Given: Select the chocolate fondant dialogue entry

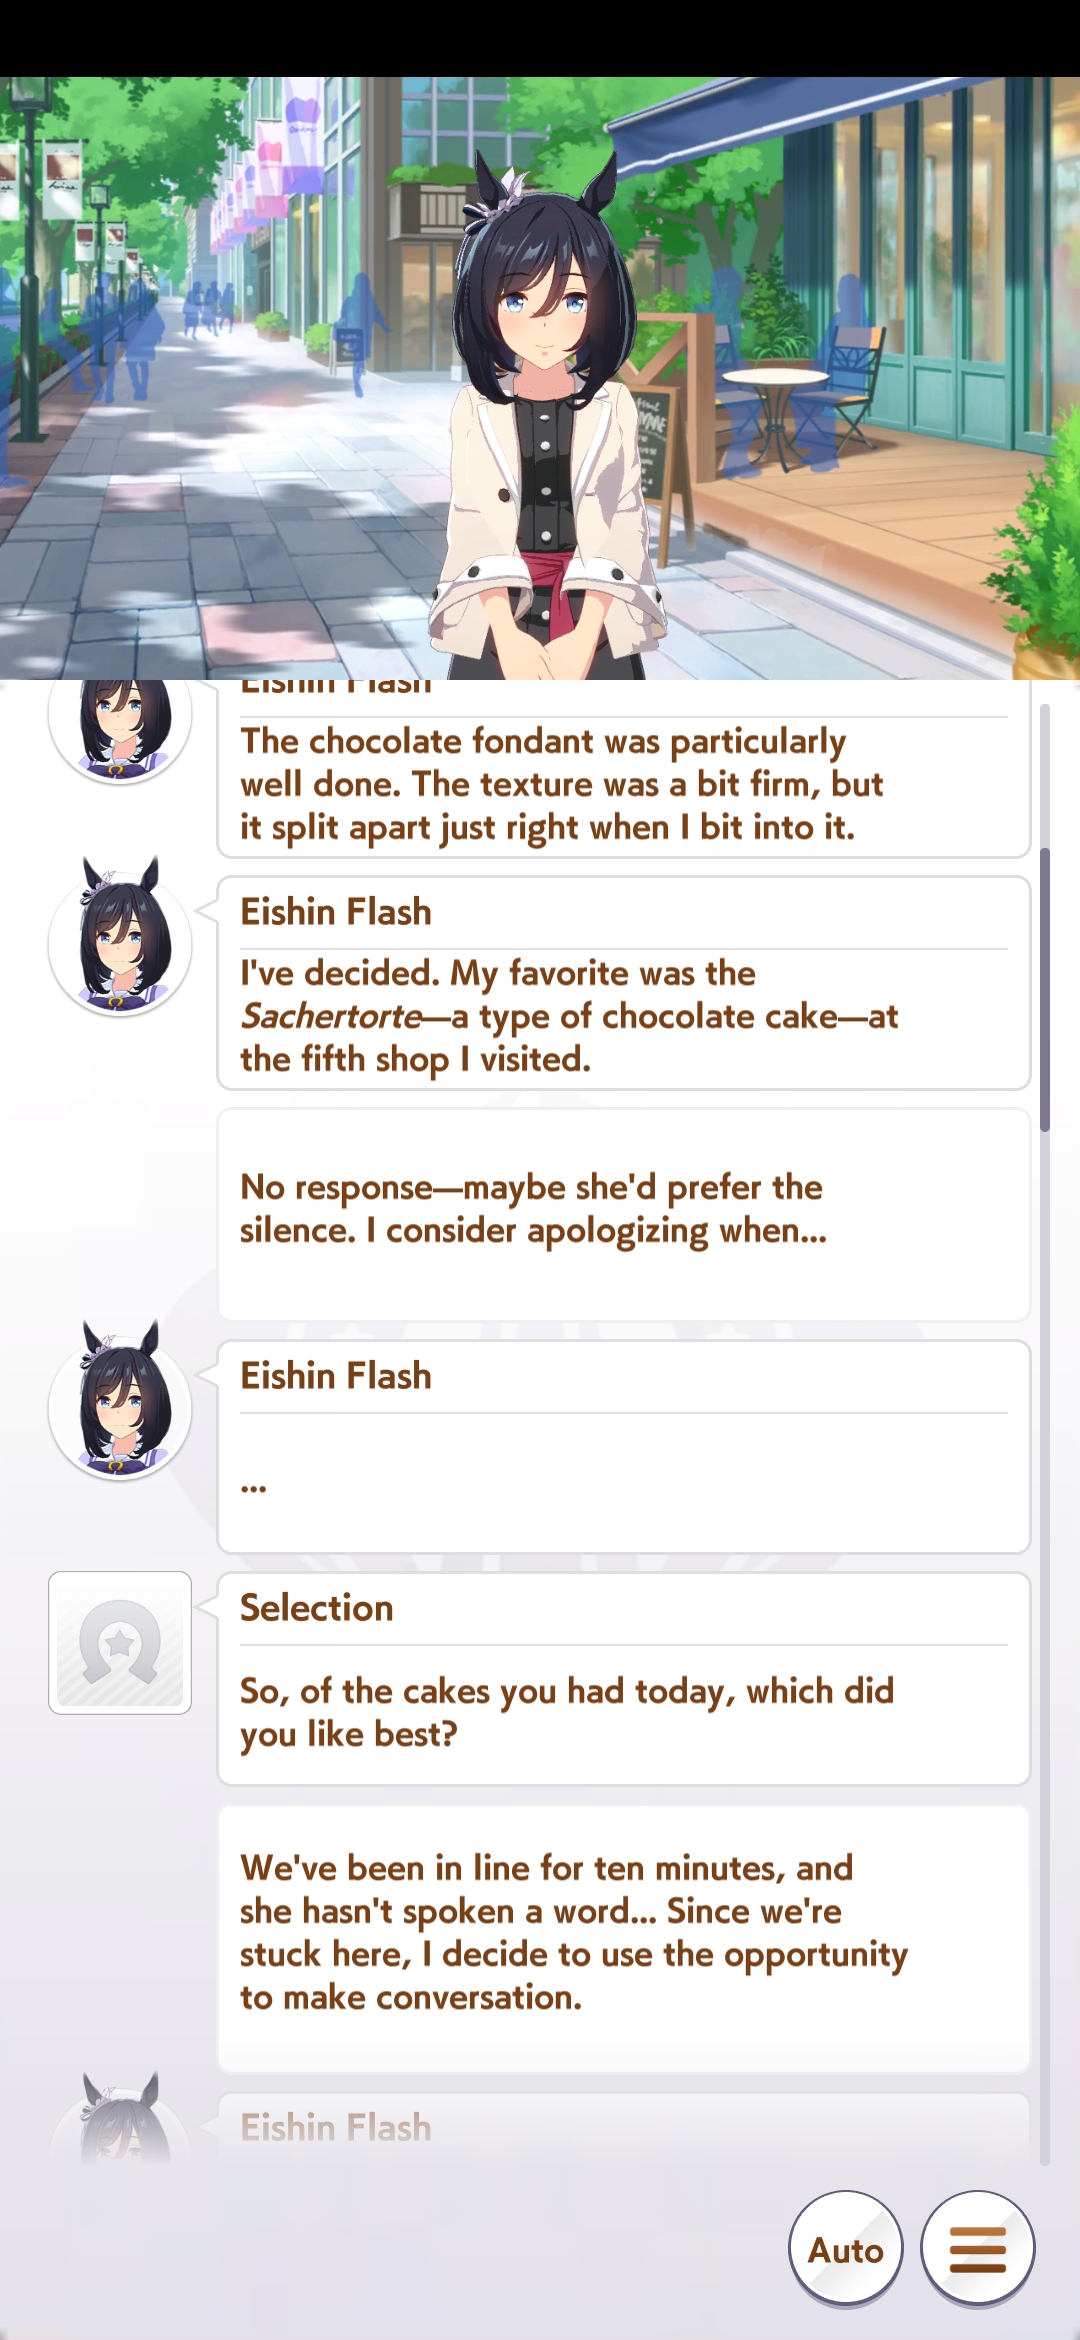Looking at the screenshot, I should point(624,769).
